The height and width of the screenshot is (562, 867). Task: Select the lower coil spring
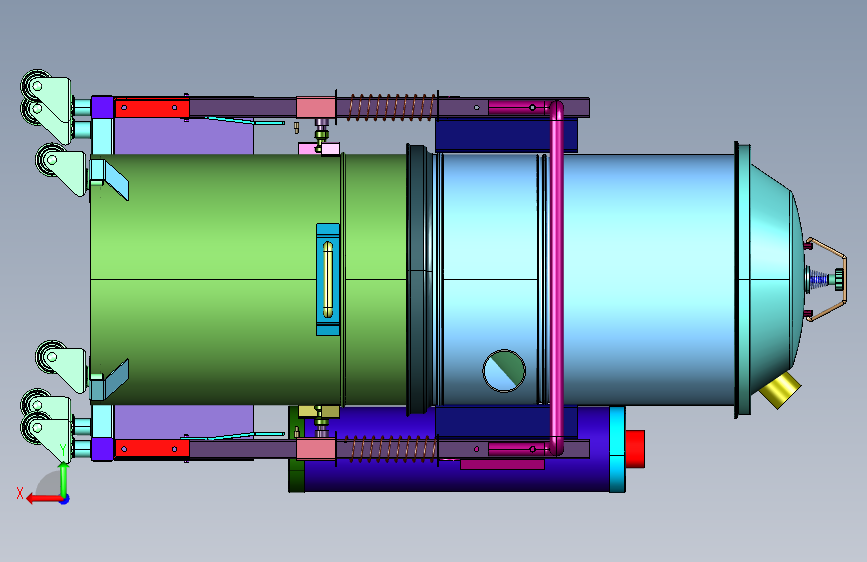click(x=391, y=449)
